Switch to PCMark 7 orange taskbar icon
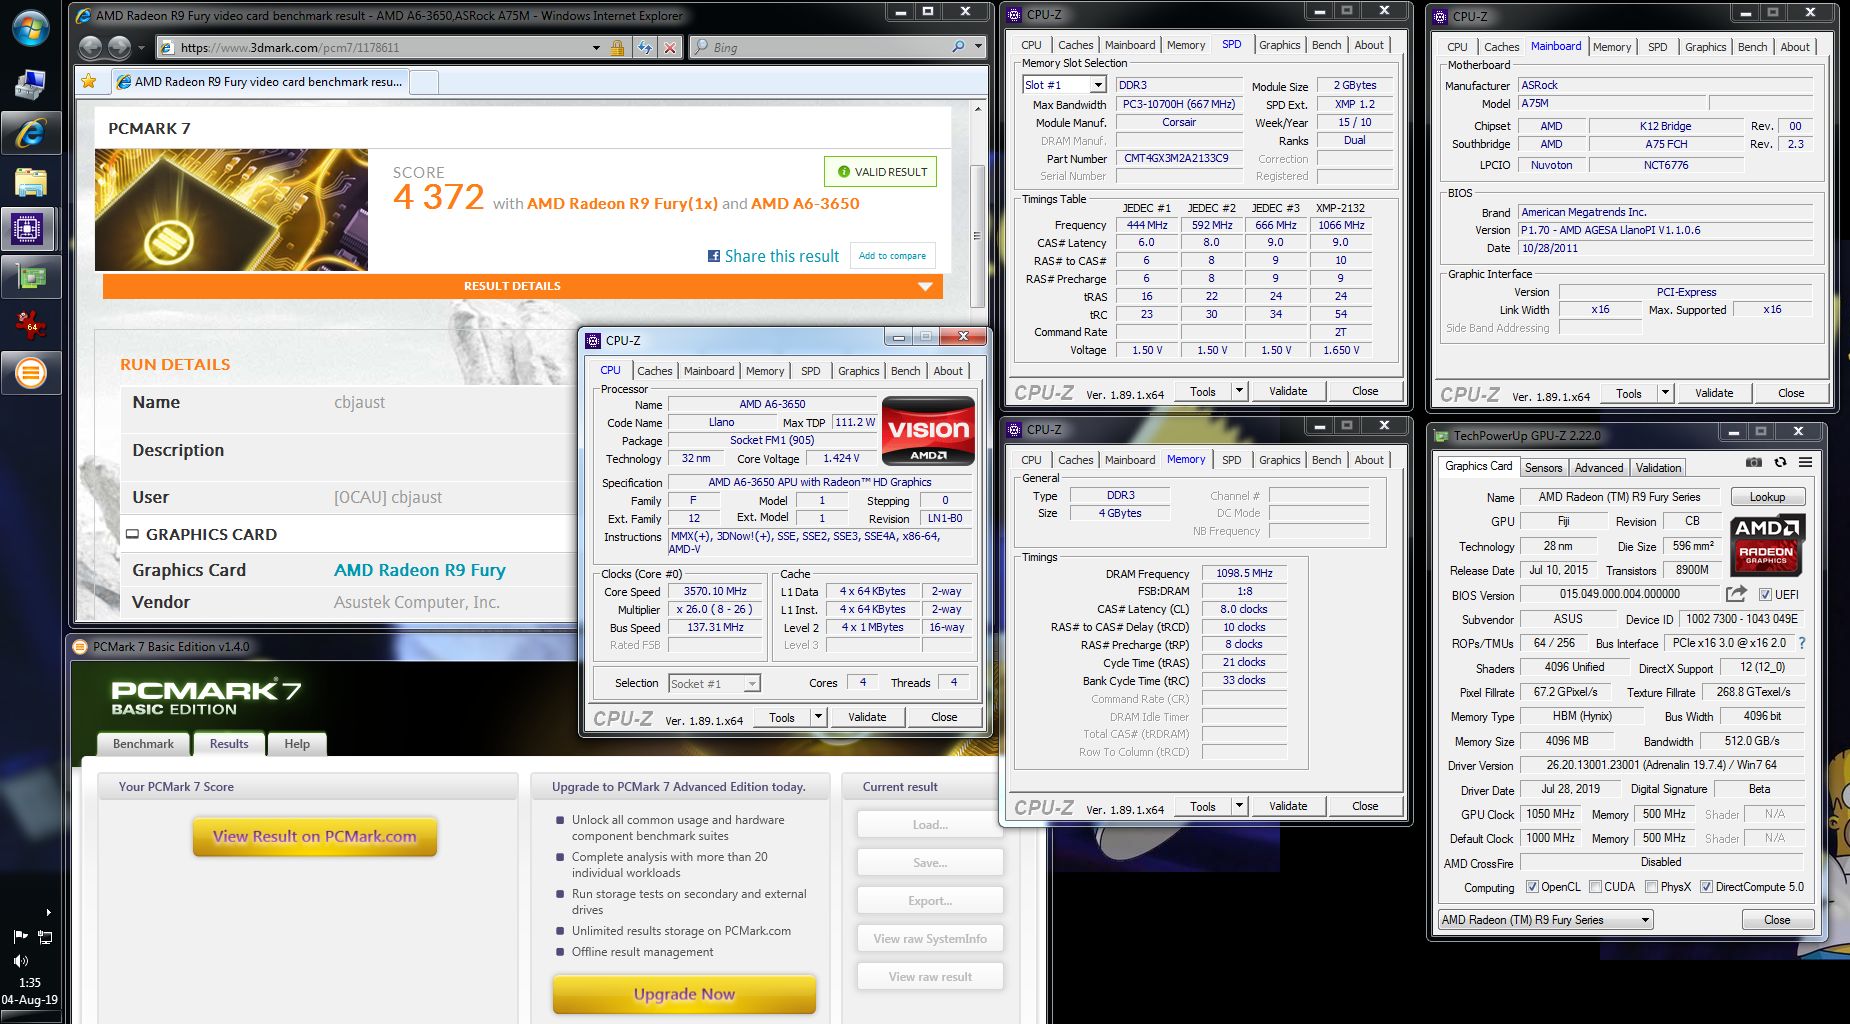 coord(31,373)
